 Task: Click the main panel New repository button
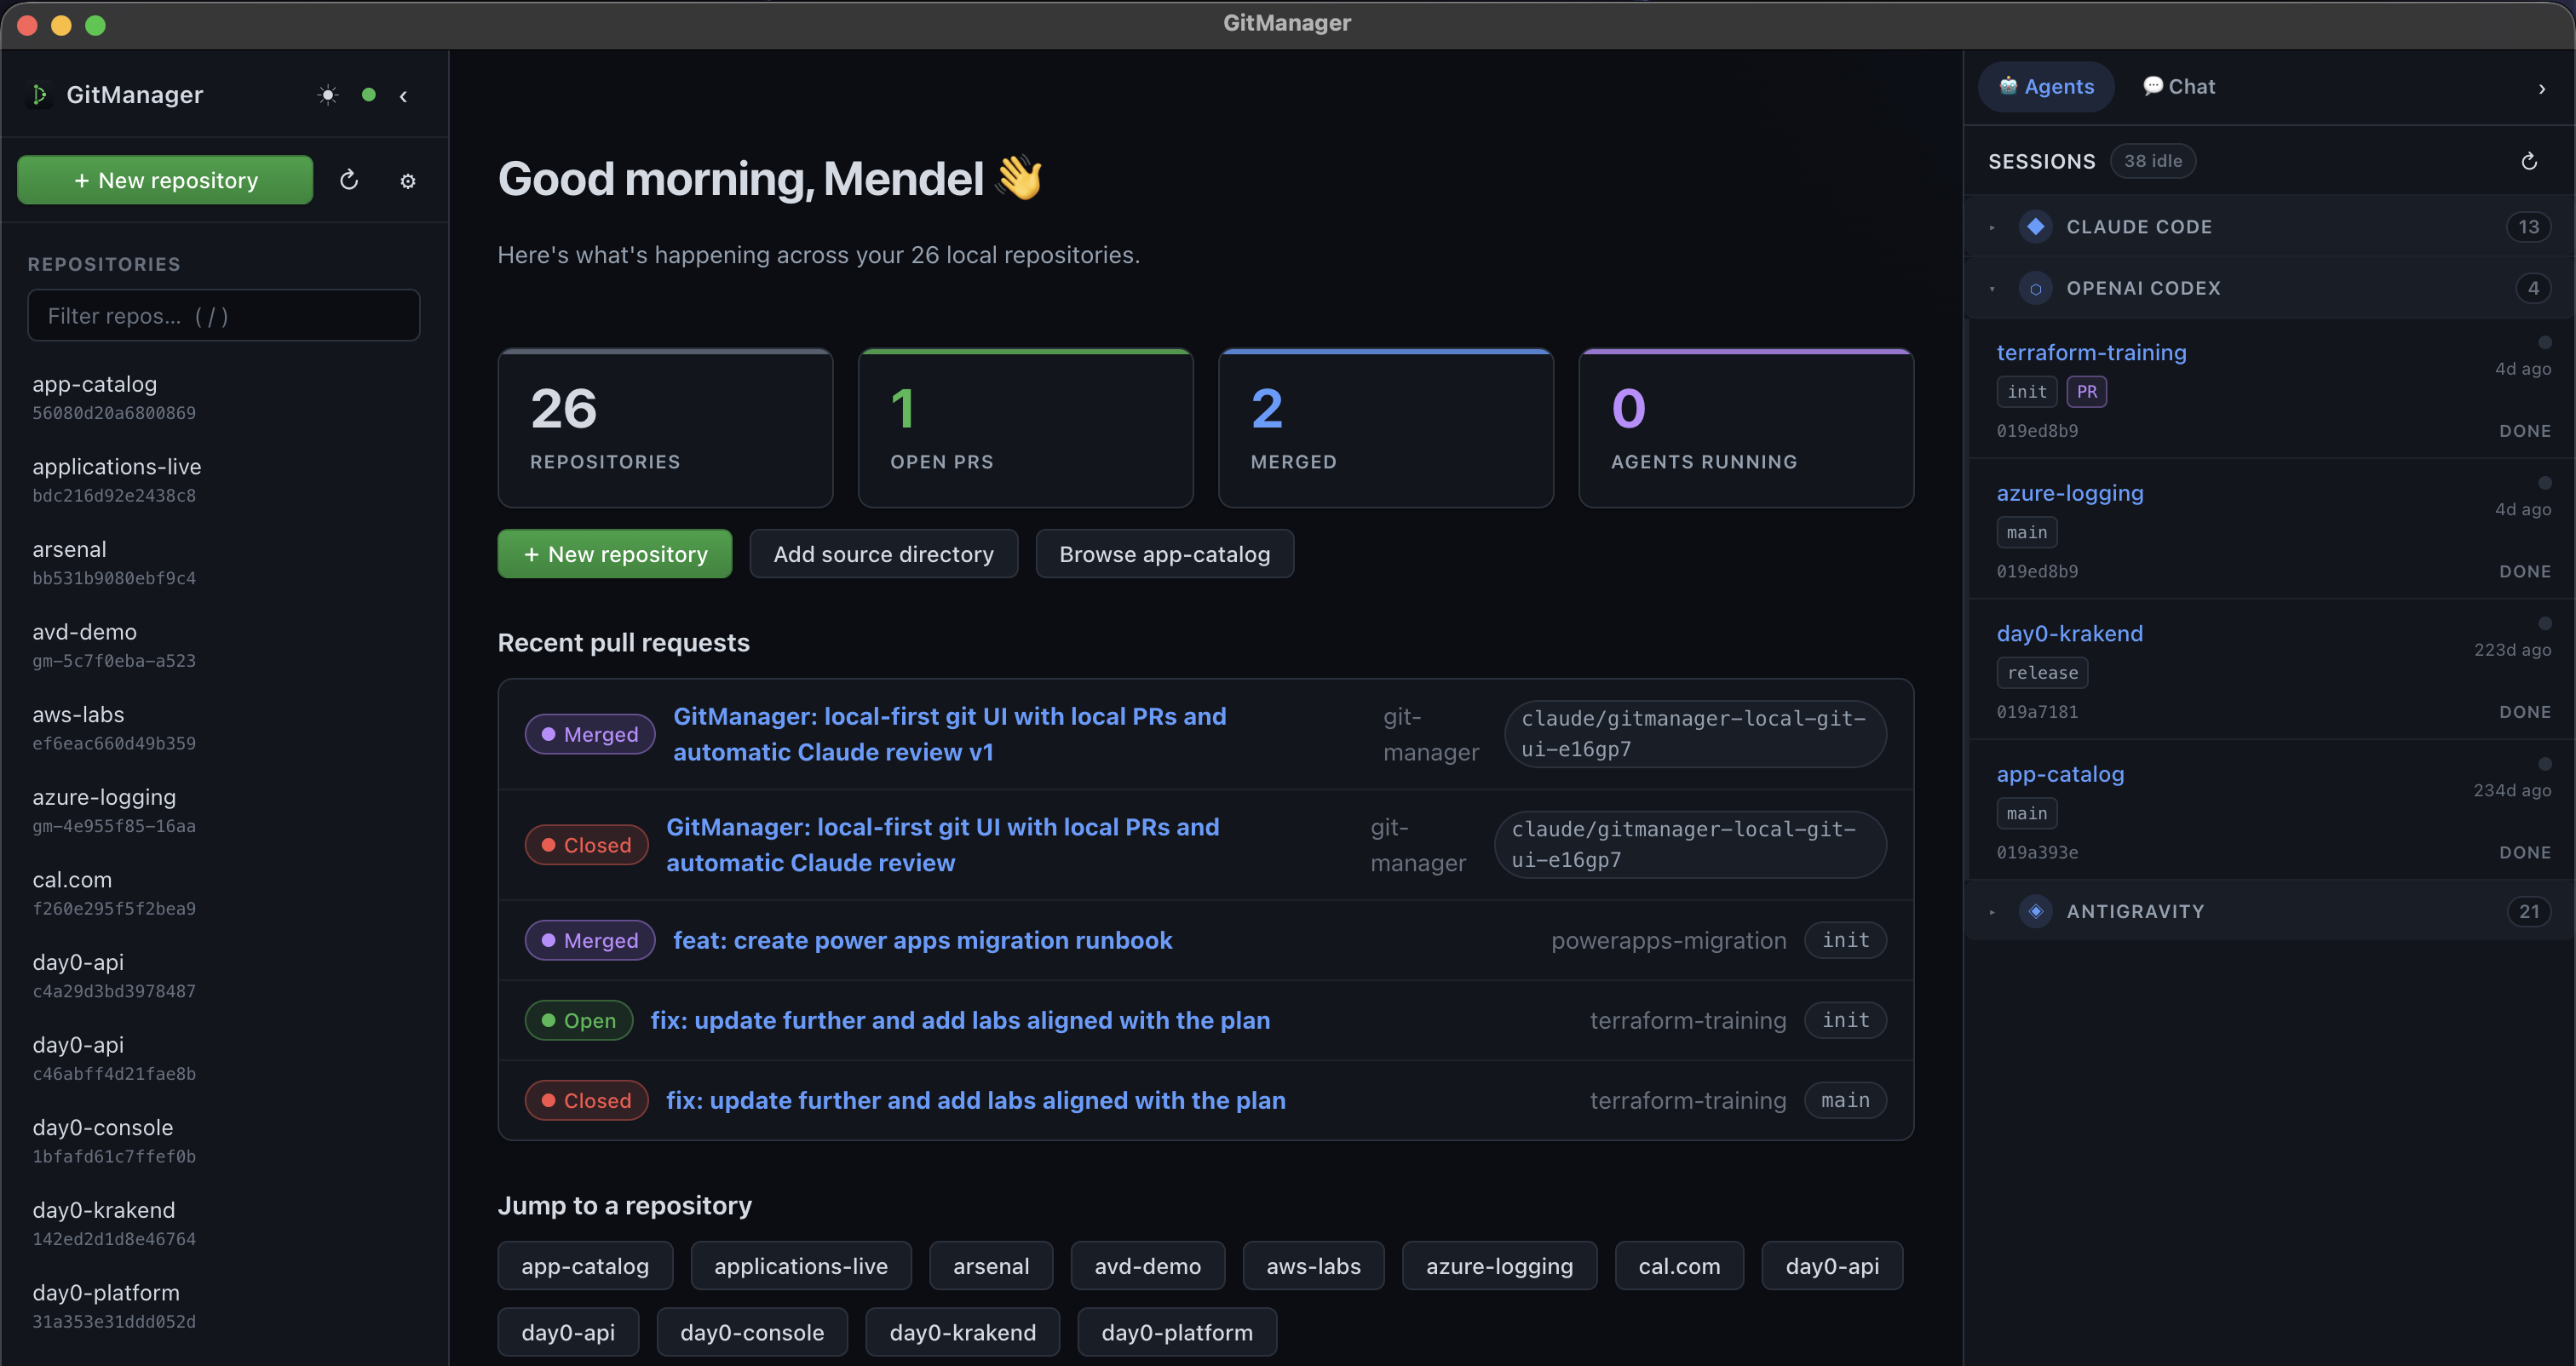(x=615, y=554)
